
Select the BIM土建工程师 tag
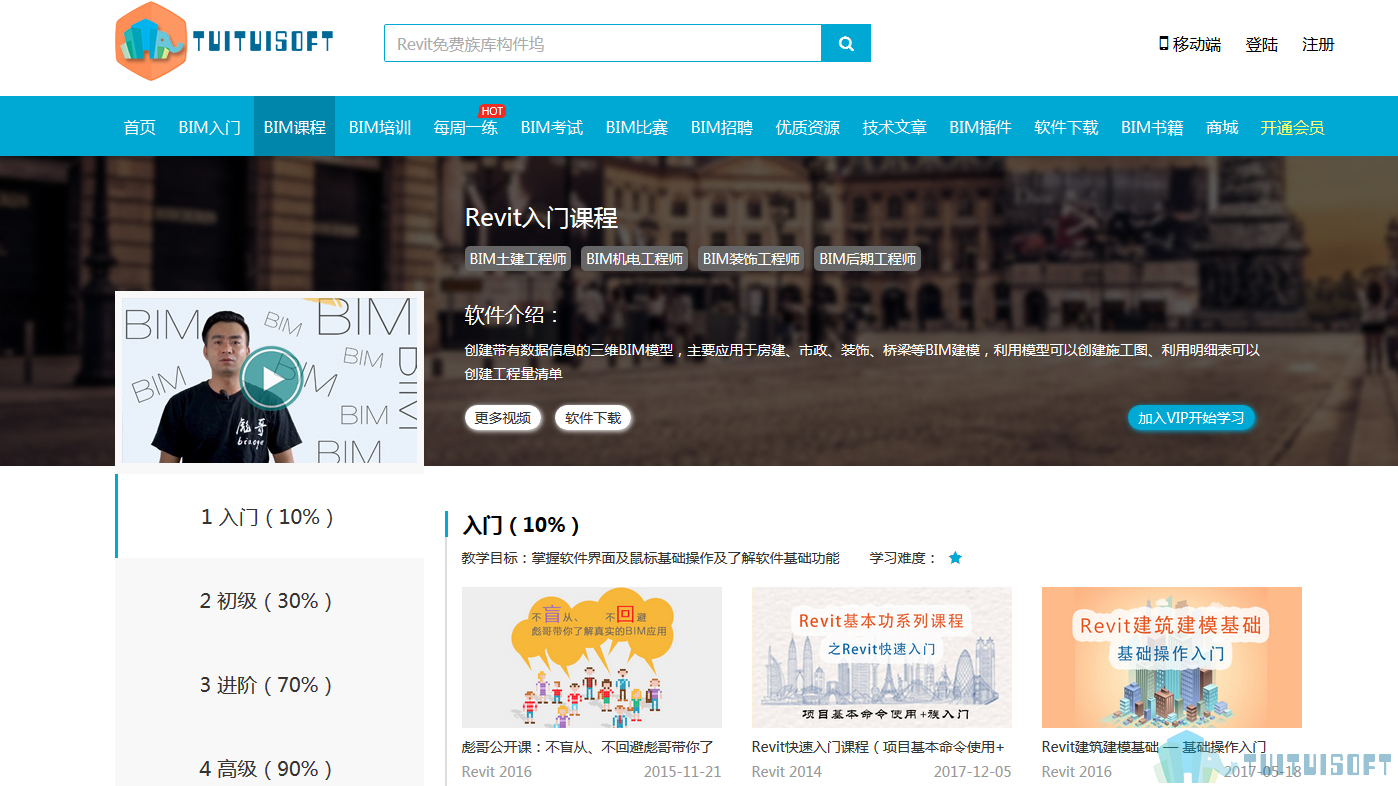[x=518, y=258]
